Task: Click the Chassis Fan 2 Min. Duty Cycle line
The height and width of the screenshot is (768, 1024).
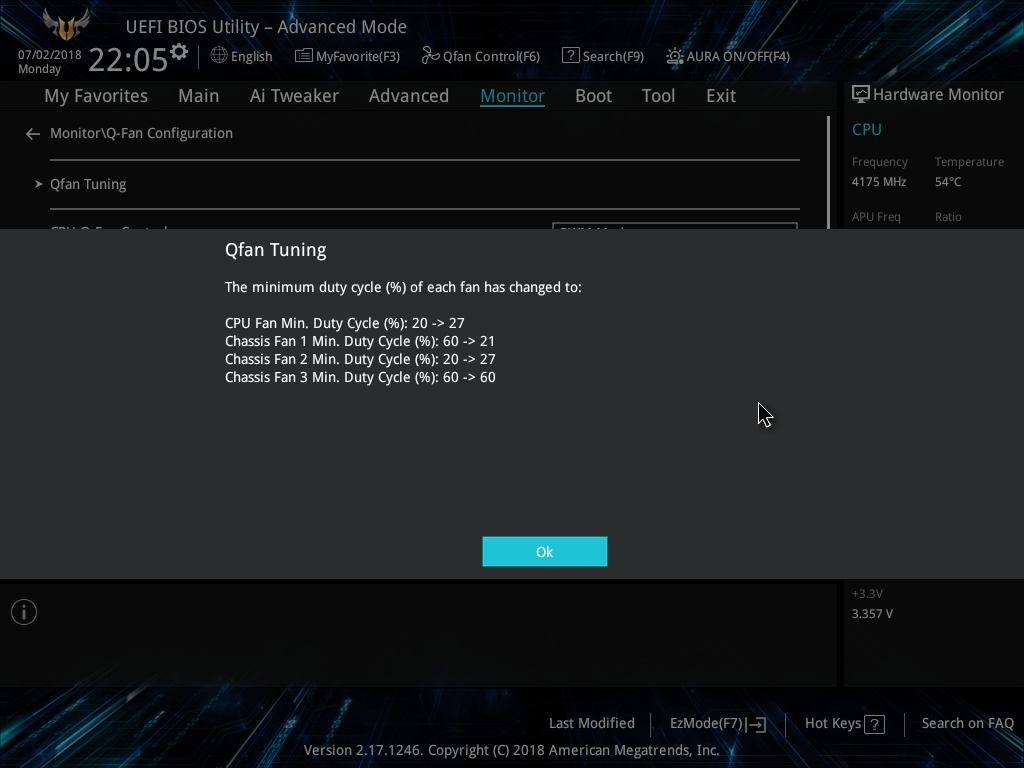Action: click(x=360, y=359)
